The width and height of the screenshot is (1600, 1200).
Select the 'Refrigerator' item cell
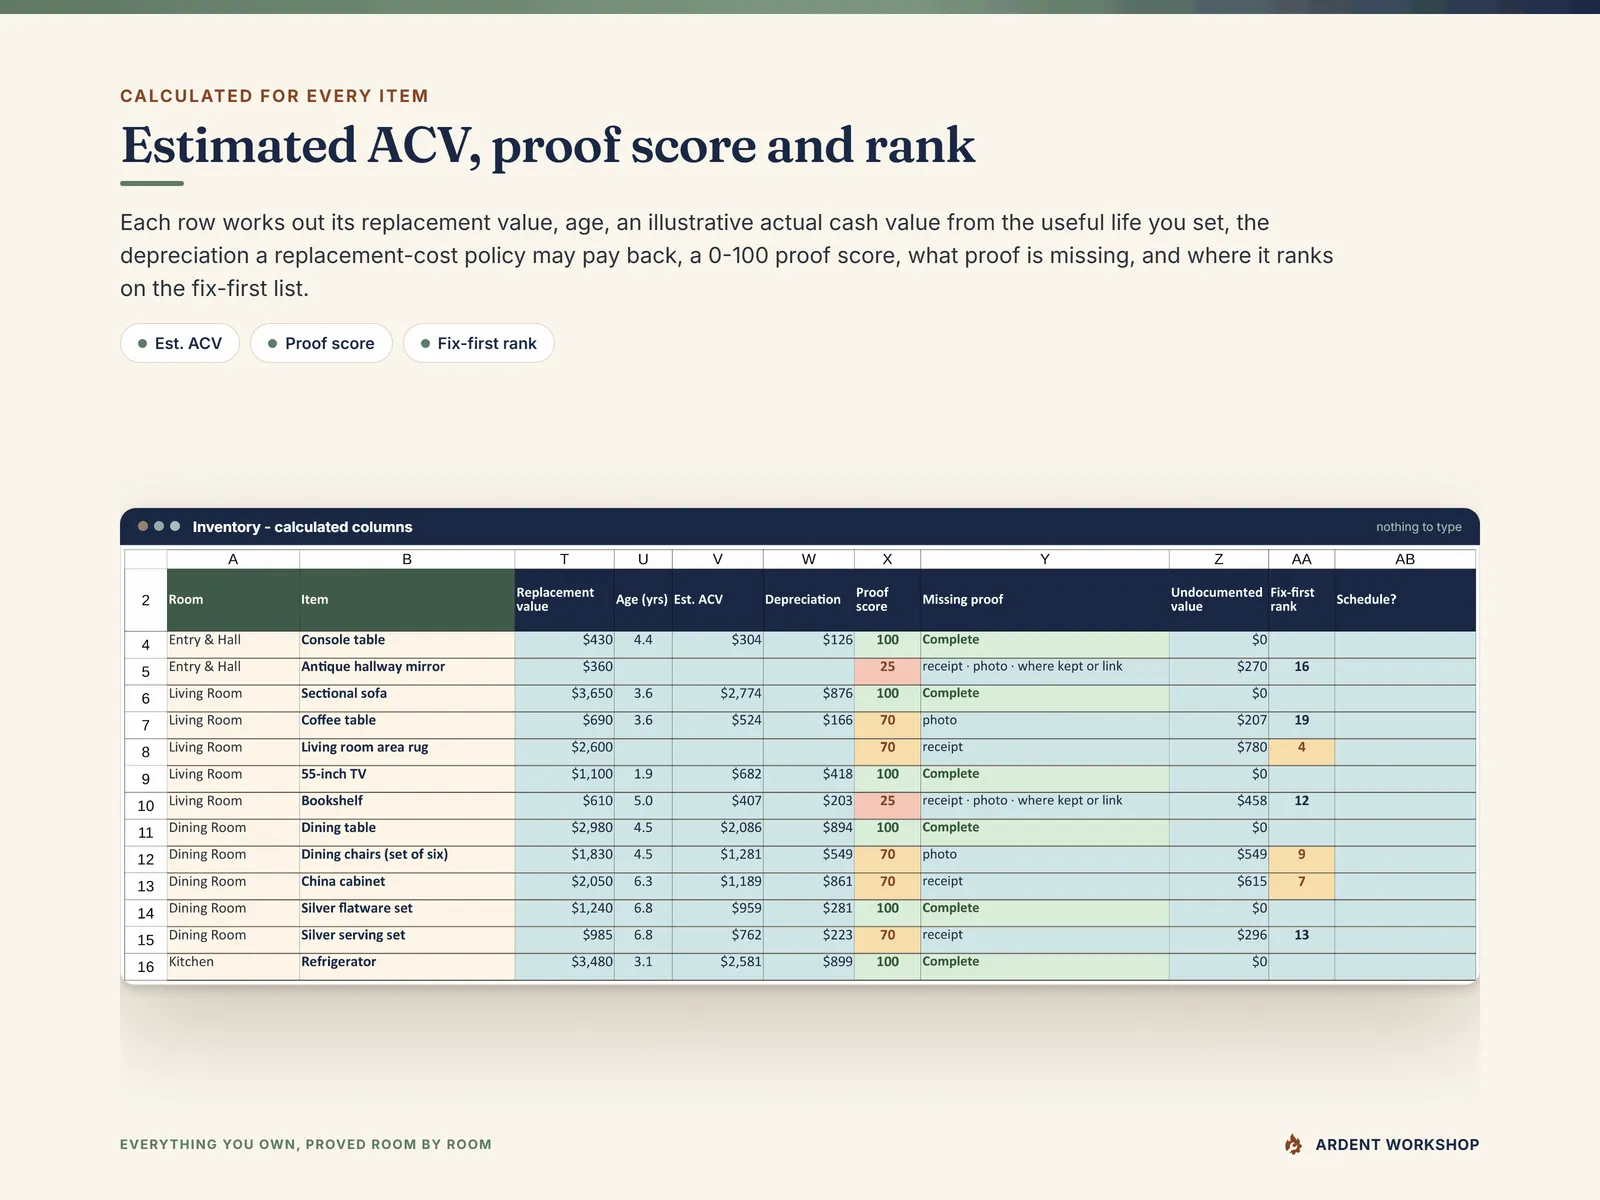pyautogui.click(x=407, y=967)
